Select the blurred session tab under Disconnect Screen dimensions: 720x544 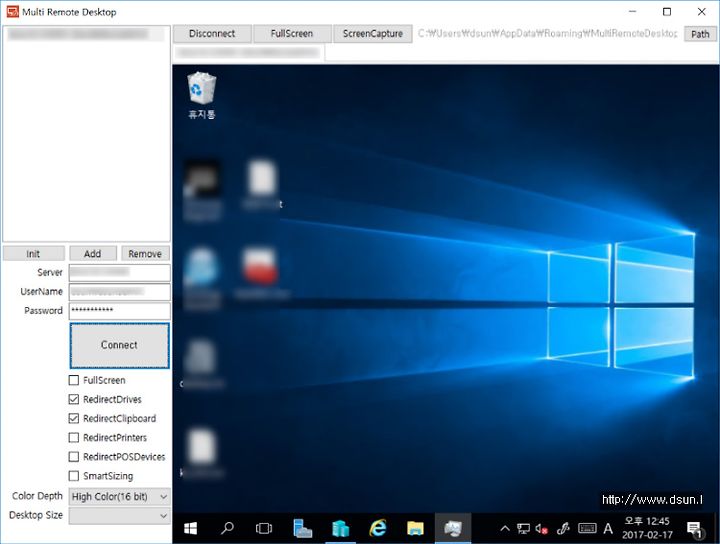(248, 53)
